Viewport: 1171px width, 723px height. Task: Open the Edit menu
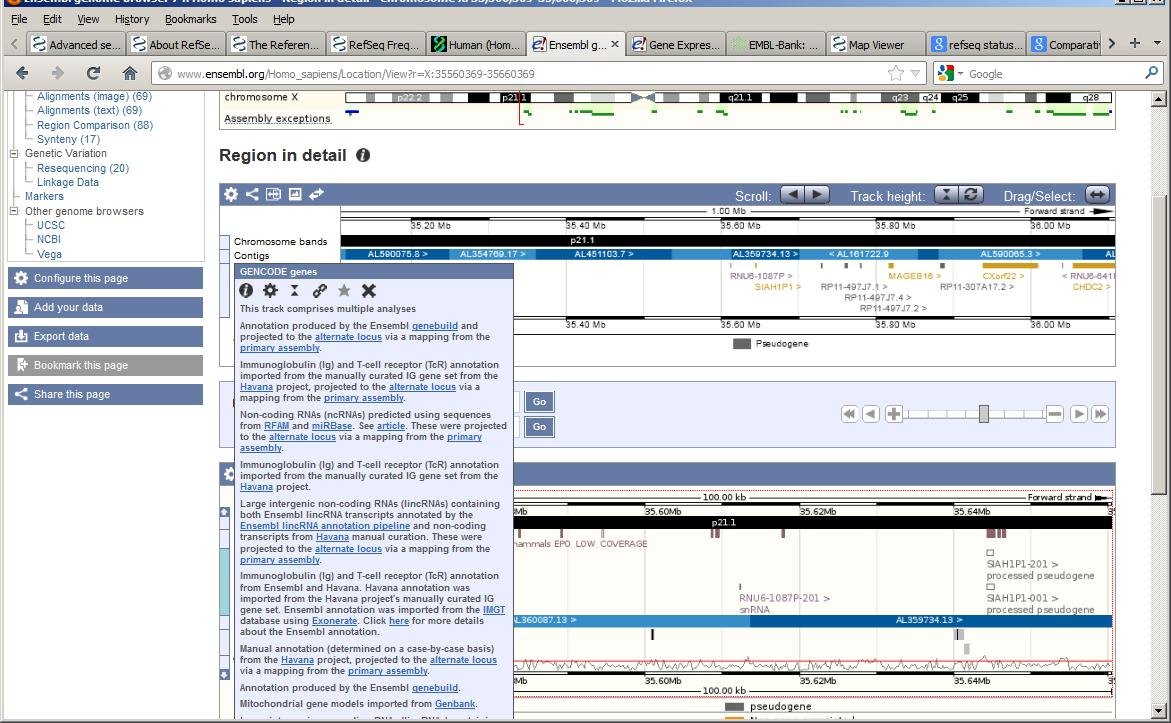(x=52, y=19)
